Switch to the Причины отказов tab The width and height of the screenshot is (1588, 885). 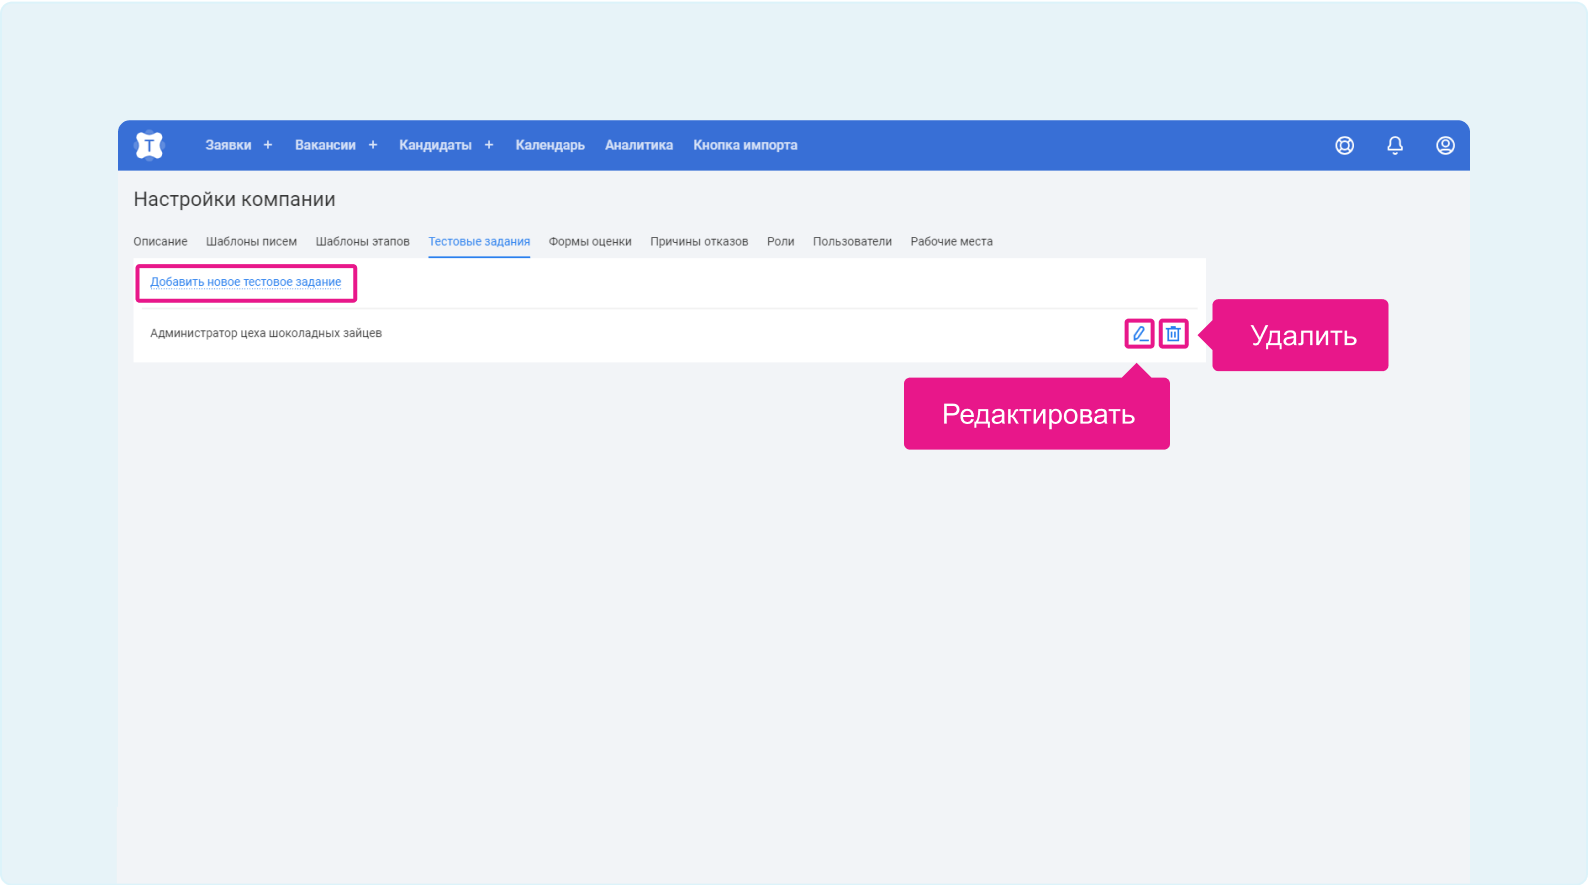coord(699,242)
